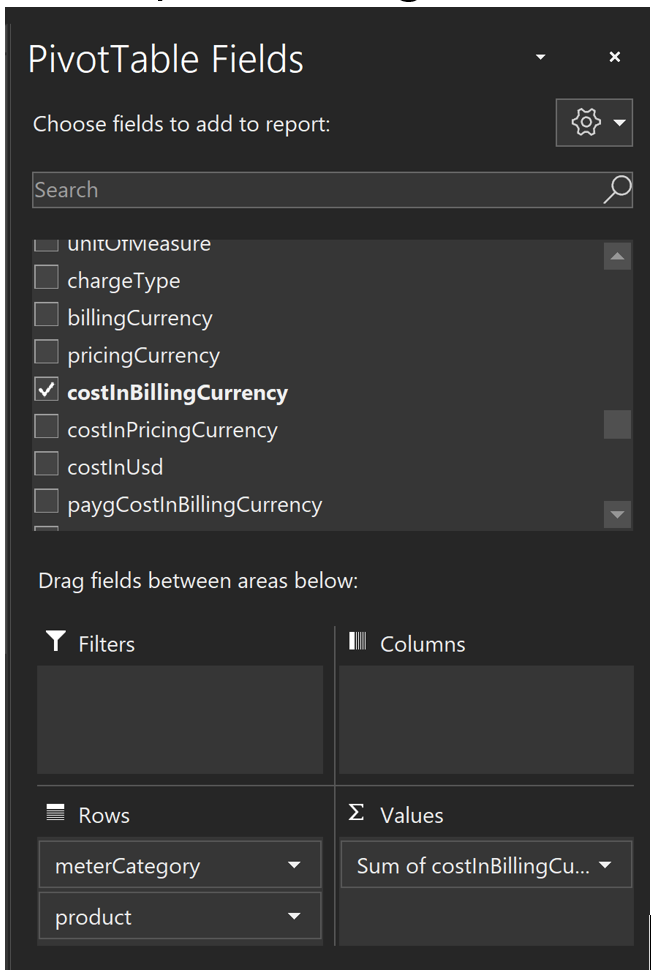This screenshot has height=975, width=656.
Task: Select the pricingCurrency field label
Action: pos(143,355)
